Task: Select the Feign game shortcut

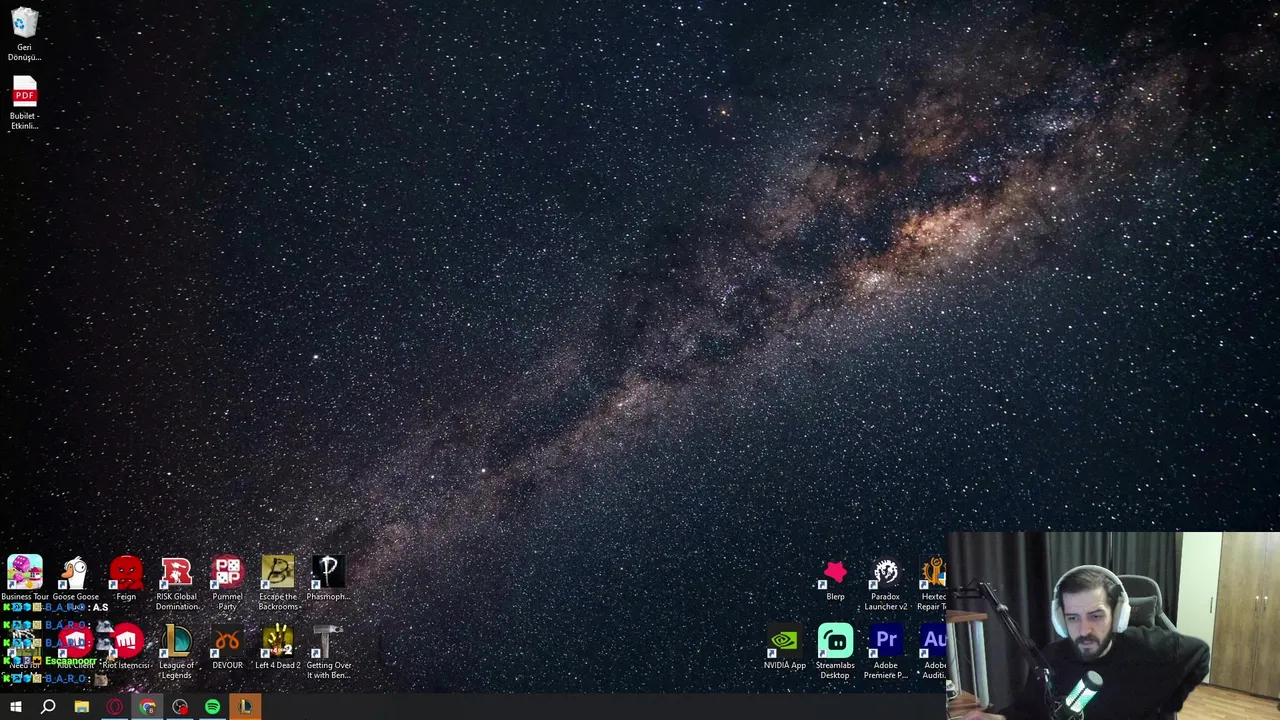Action: (x=126, y=580)
